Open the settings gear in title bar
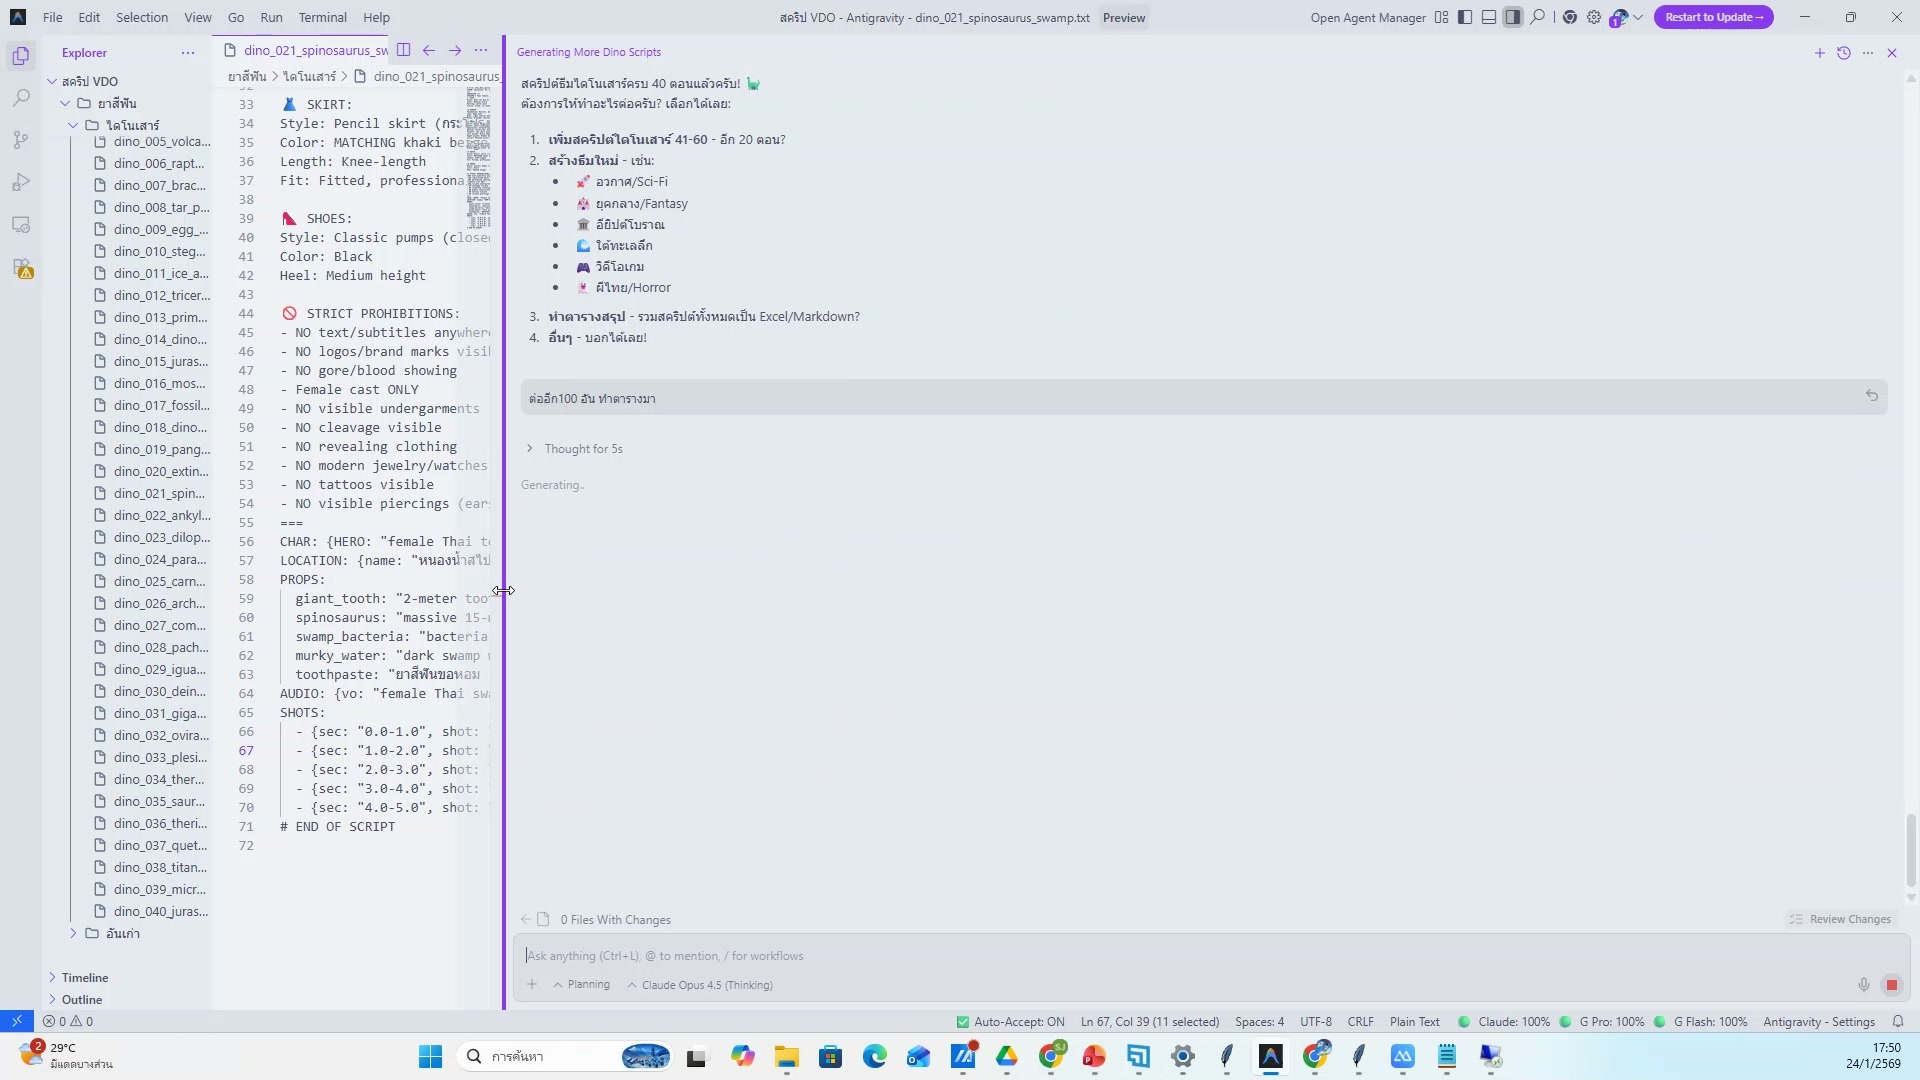 (1594, 17)
